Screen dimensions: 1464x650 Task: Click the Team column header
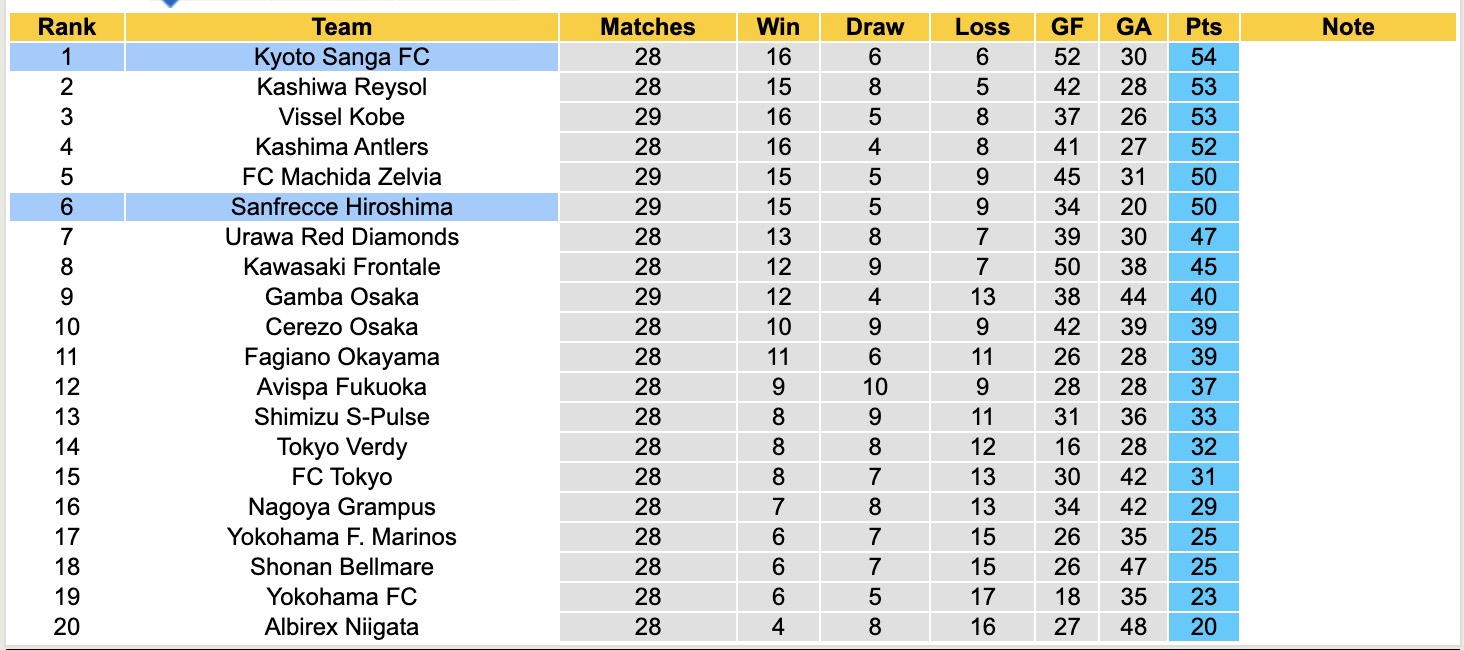(x=341, y=27)
